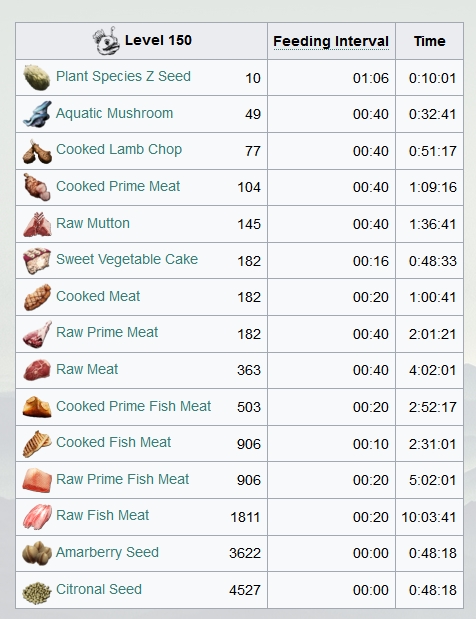This screenshot has width=476, height=619.
Task: Open the Cooked Fish Meat link
Action: click(x=113, y=442)
